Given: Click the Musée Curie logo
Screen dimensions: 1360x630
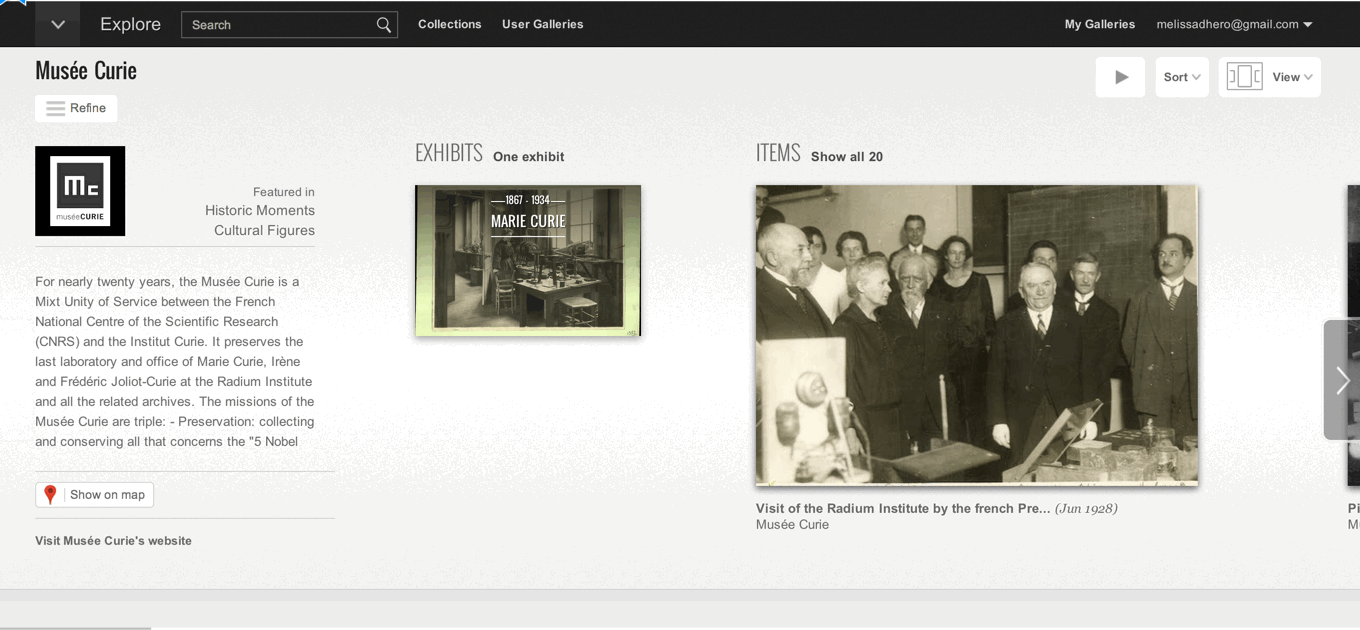Looking at the screenshot, I should coord(80,190).
